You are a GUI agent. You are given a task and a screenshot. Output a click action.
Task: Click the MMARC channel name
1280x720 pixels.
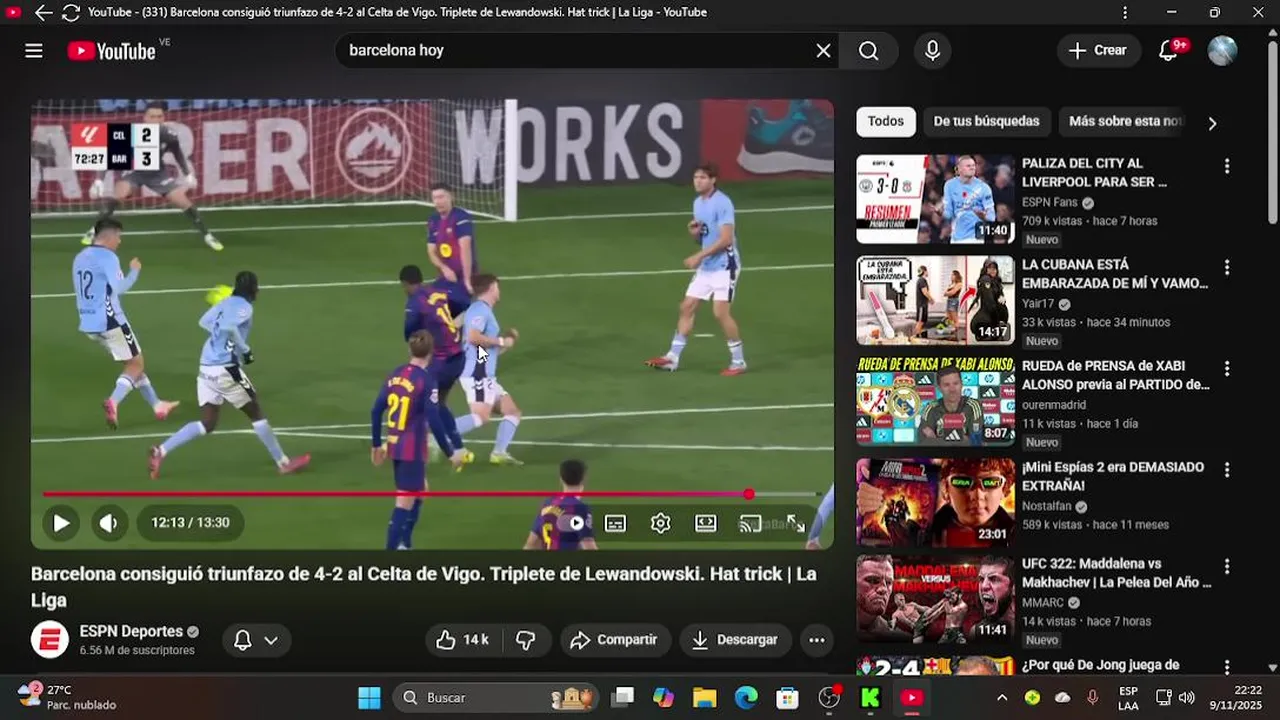tap(1043, 603)
